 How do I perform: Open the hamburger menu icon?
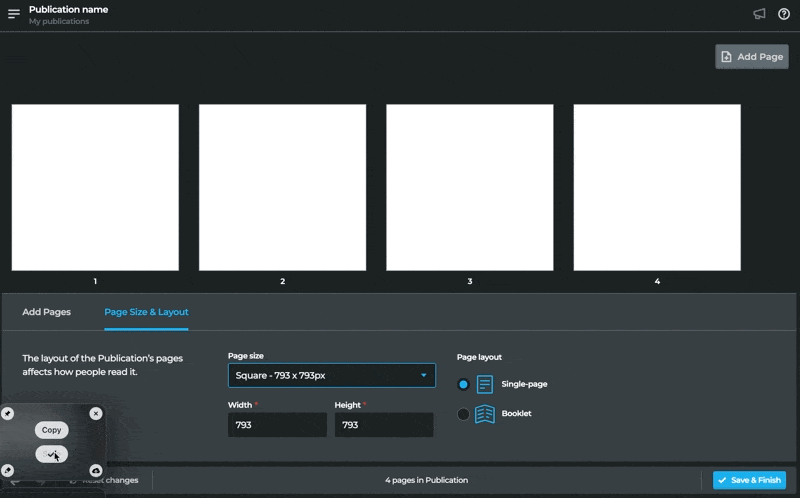[14, 14]
